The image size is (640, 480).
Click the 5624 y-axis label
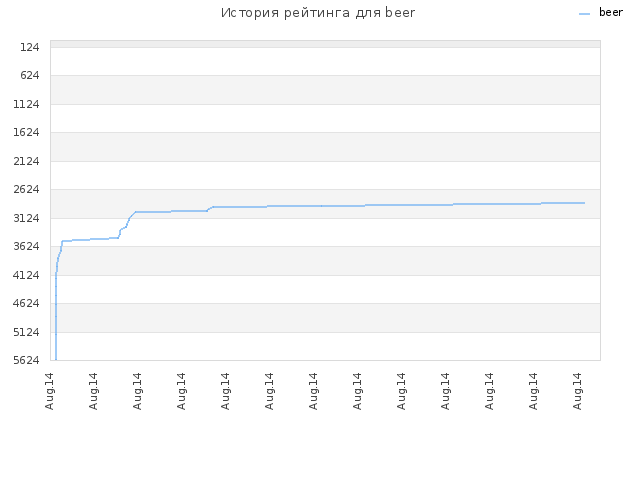coord(27,360)
